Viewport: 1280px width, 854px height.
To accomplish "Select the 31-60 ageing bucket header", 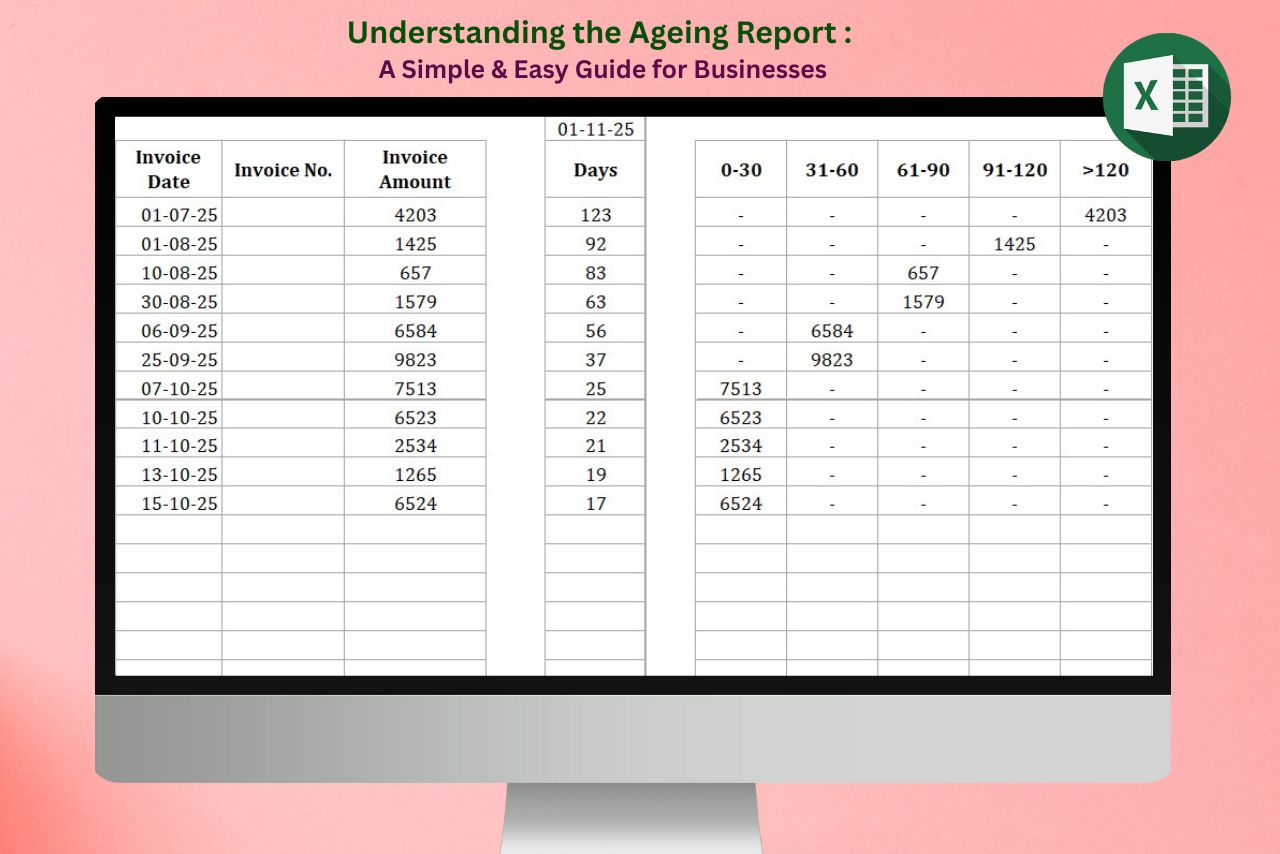I will click(832, 170).
